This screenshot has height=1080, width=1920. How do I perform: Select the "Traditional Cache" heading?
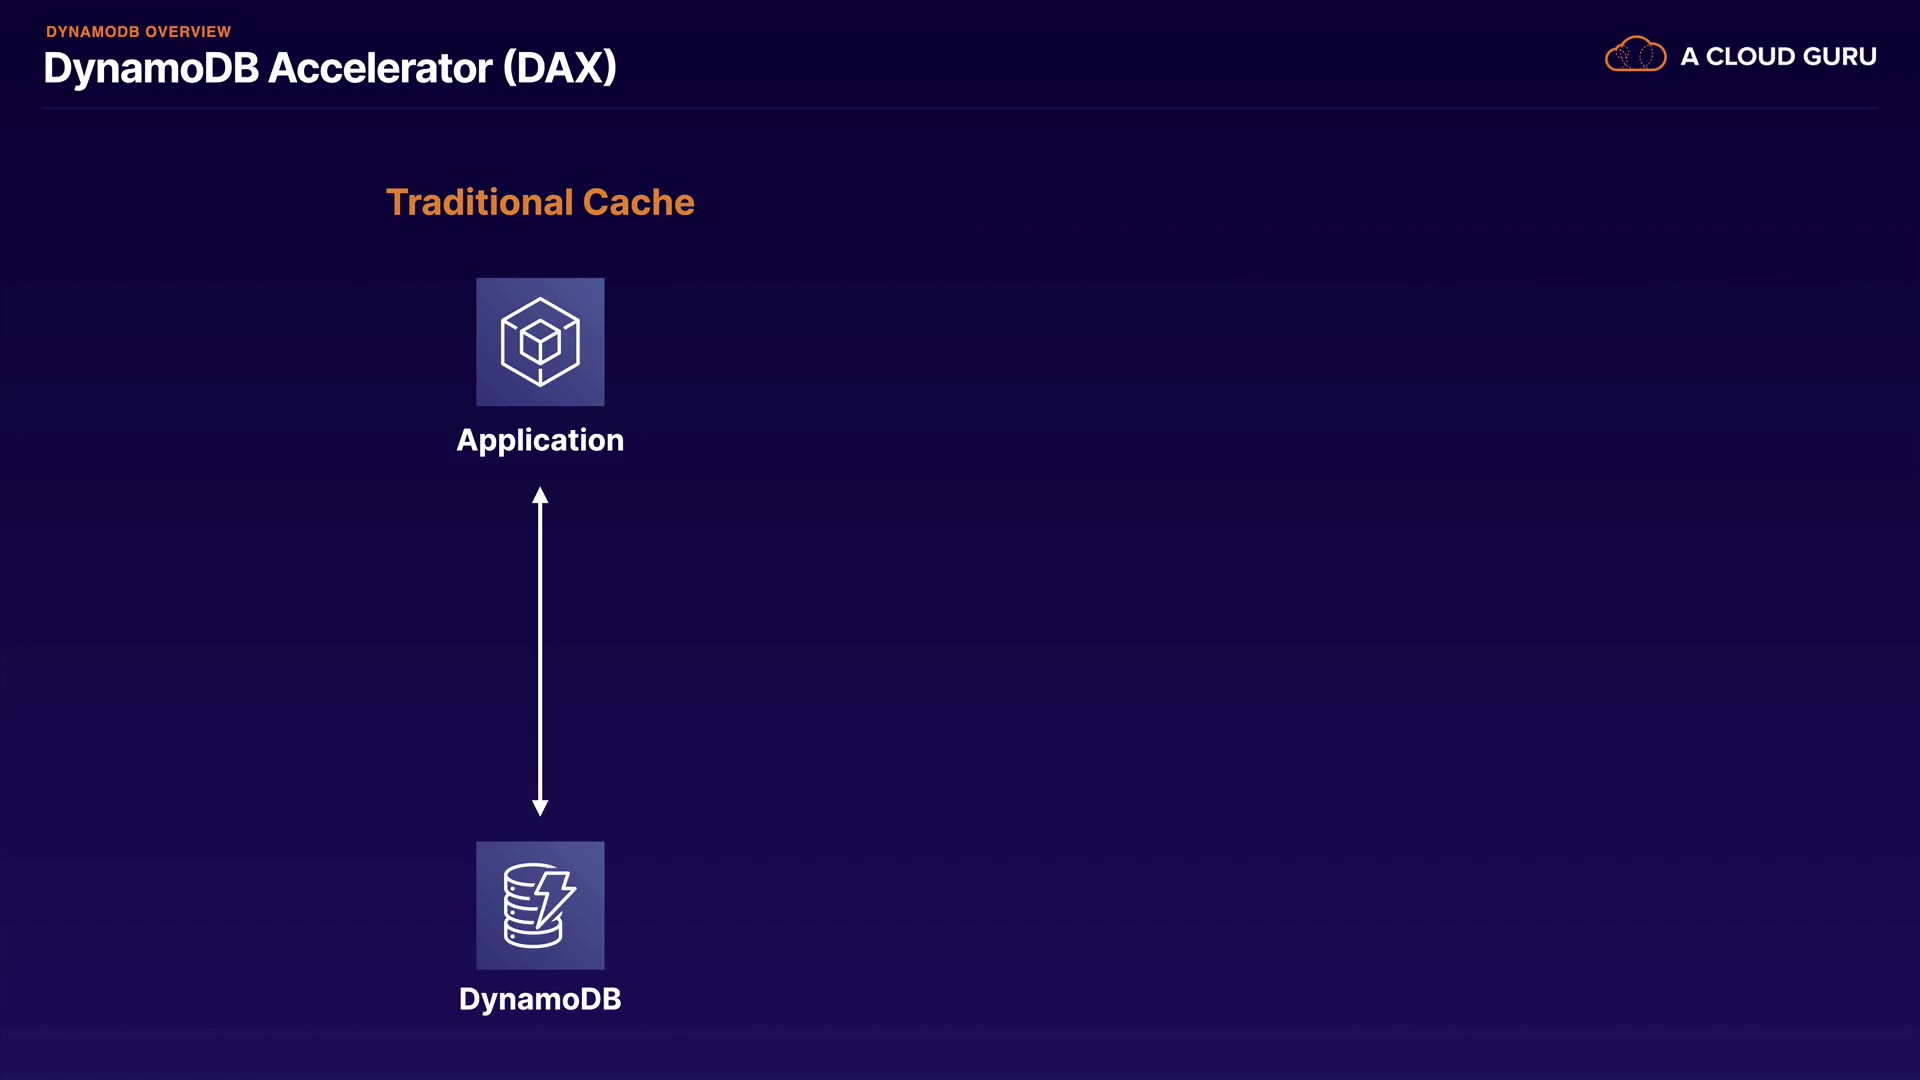(540, 202)
